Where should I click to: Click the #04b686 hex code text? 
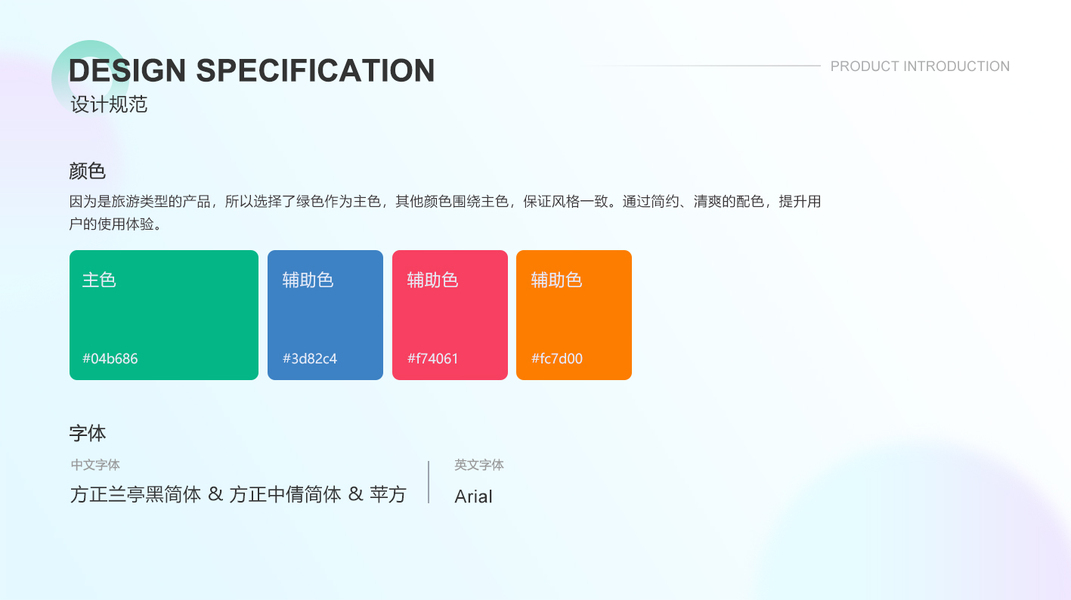(110, 359)
